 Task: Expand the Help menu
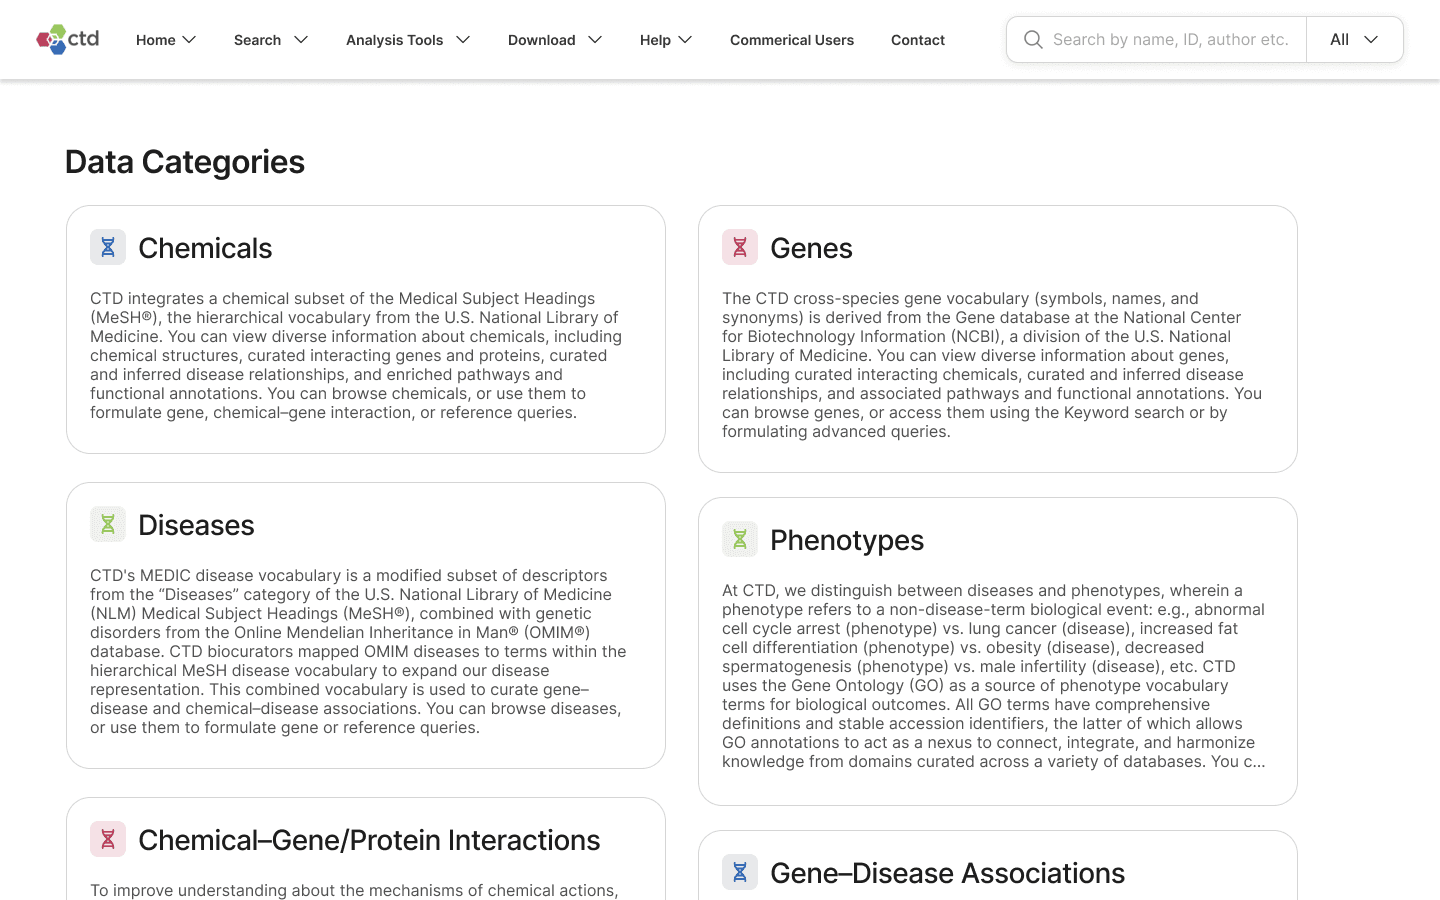click(x=666, y=40)
